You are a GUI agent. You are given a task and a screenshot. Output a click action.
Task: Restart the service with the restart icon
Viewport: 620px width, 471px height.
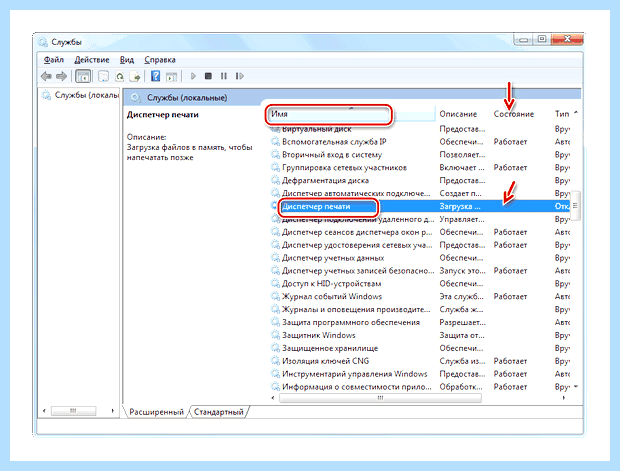pos(240,76)
